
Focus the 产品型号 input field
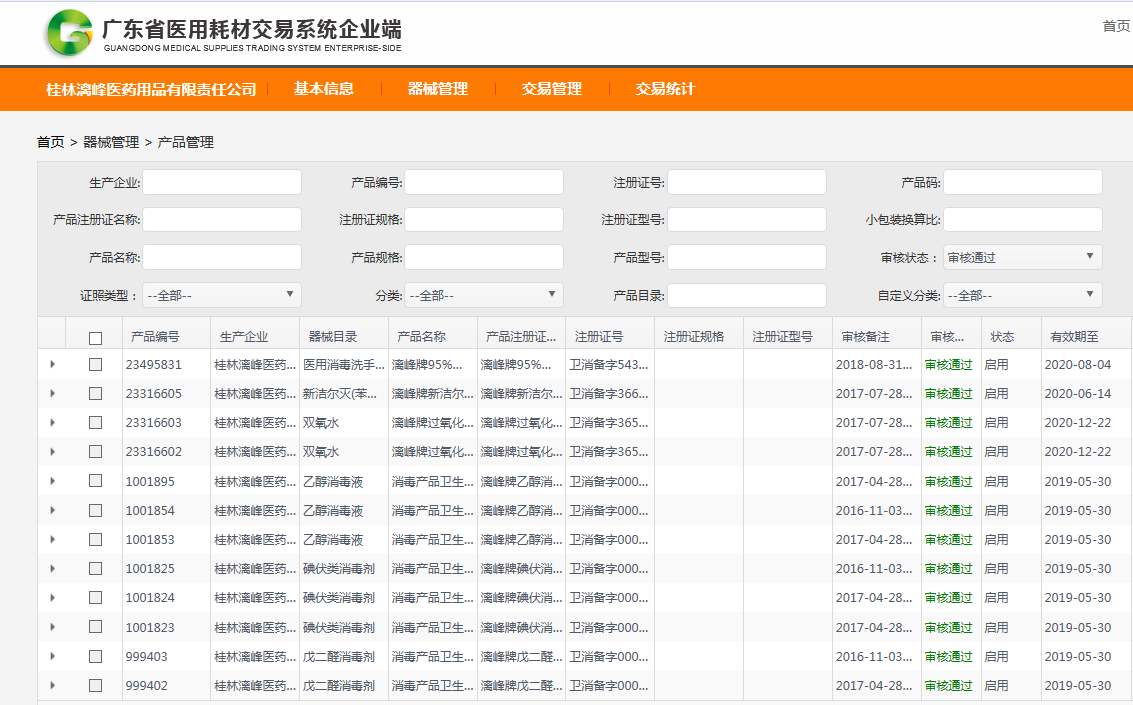tap(747, 257)
